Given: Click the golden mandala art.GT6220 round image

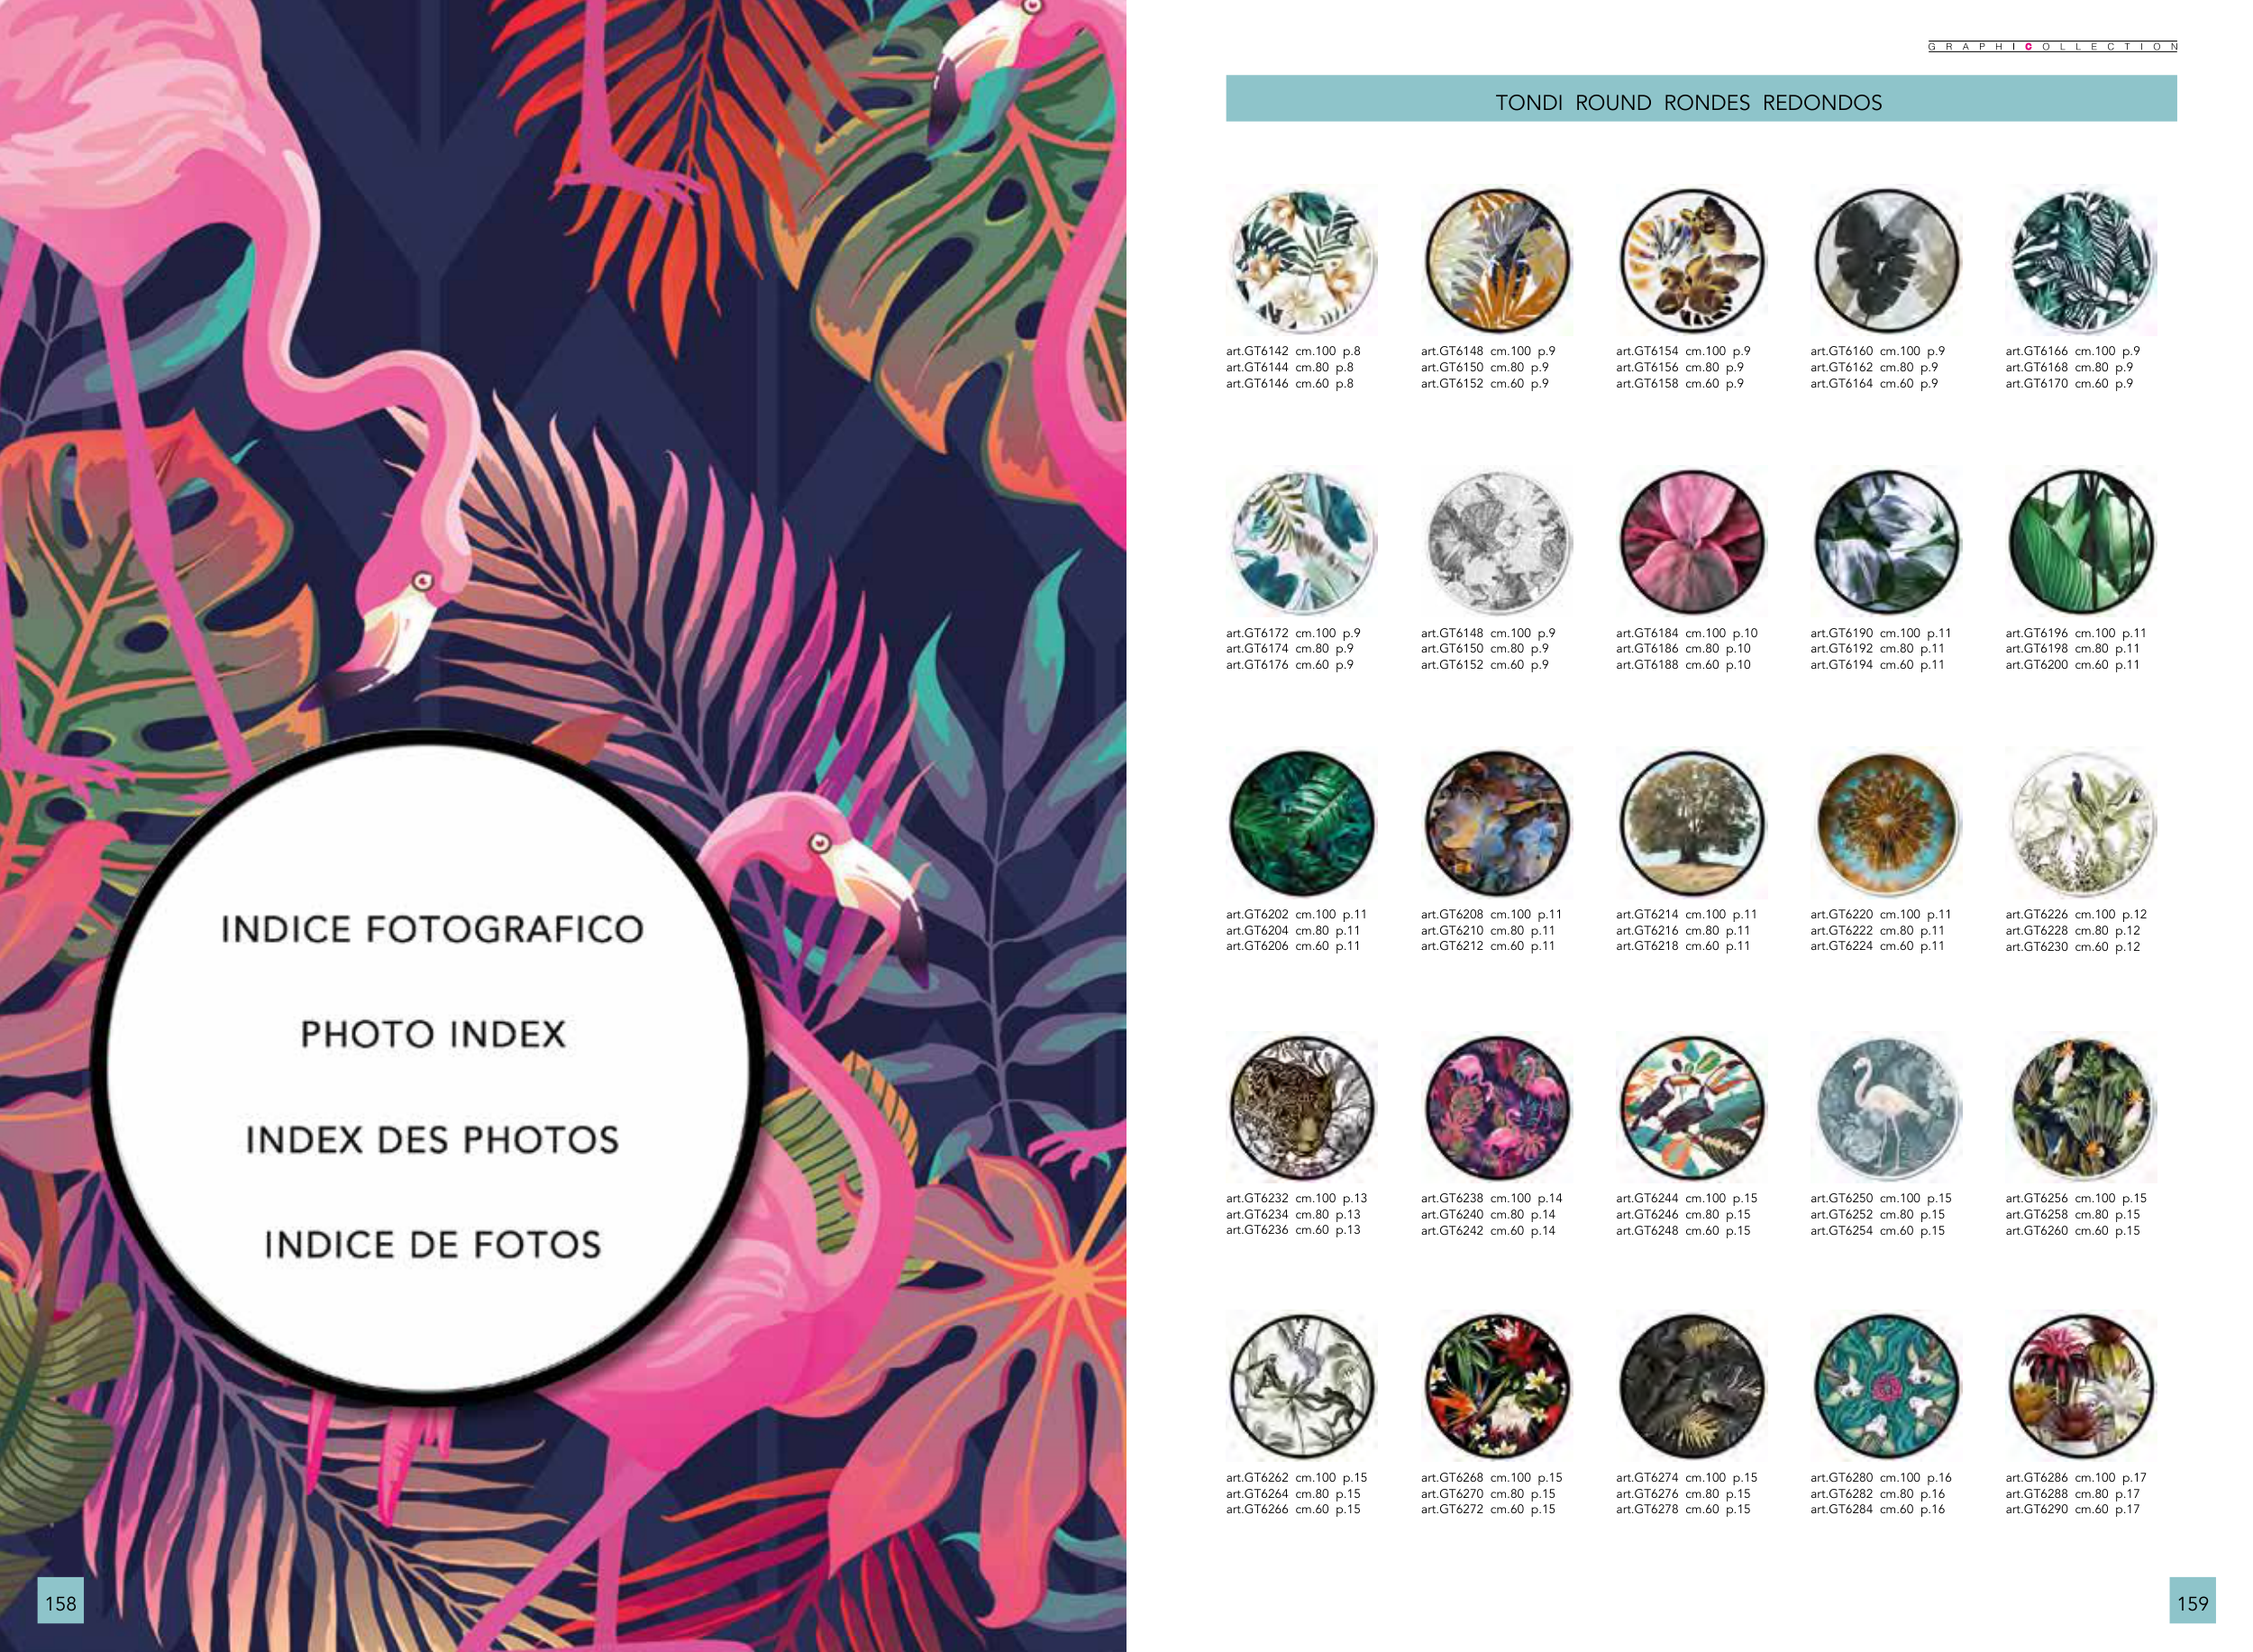Looking at the screenshot, I should tap(1887, 824).
